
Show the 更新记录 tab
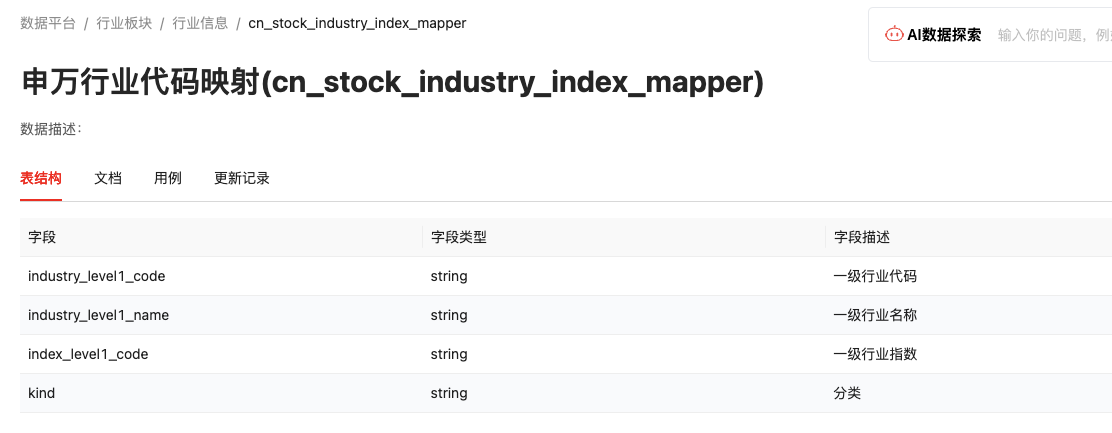point(242,178)
